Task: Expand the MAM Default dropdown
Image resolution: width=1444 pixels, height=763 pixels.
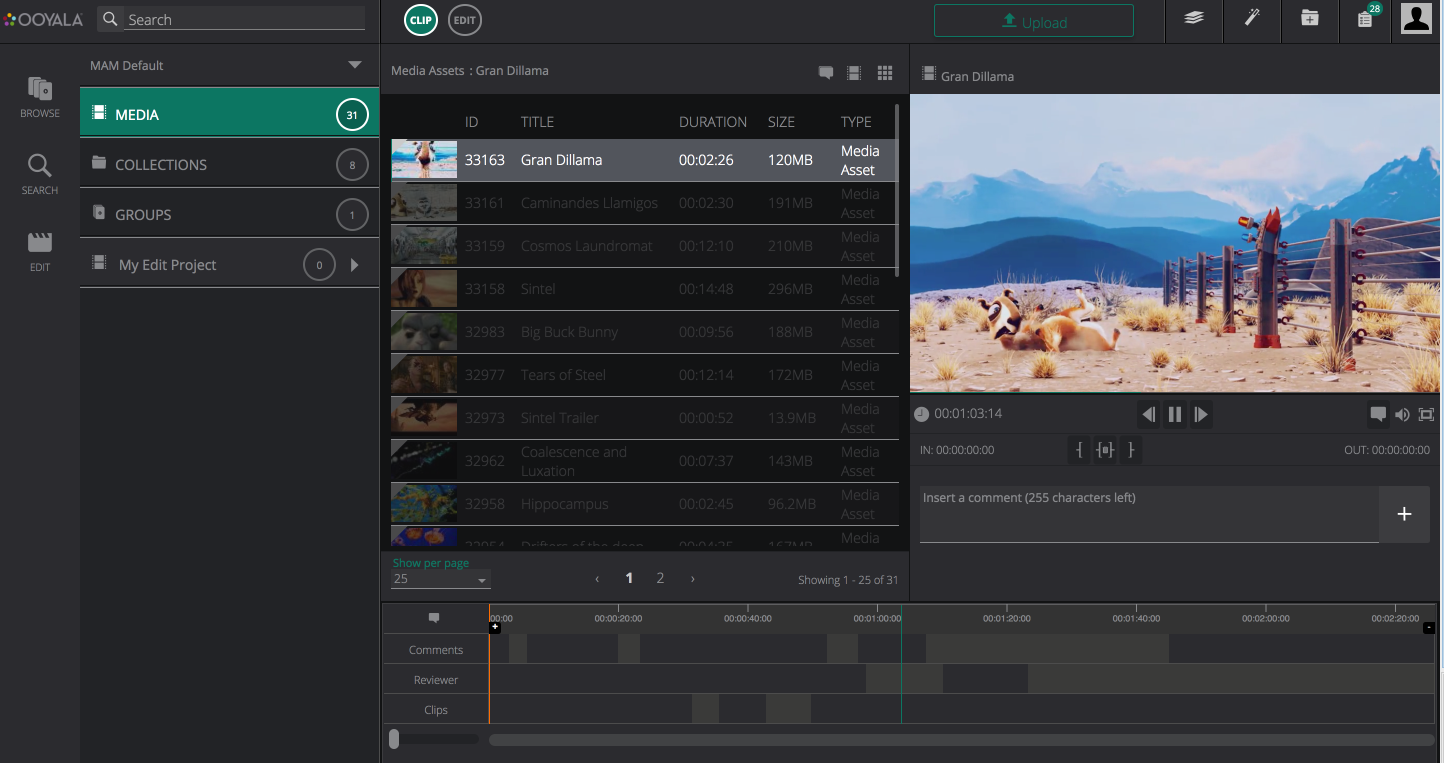Action: point(354,65)
